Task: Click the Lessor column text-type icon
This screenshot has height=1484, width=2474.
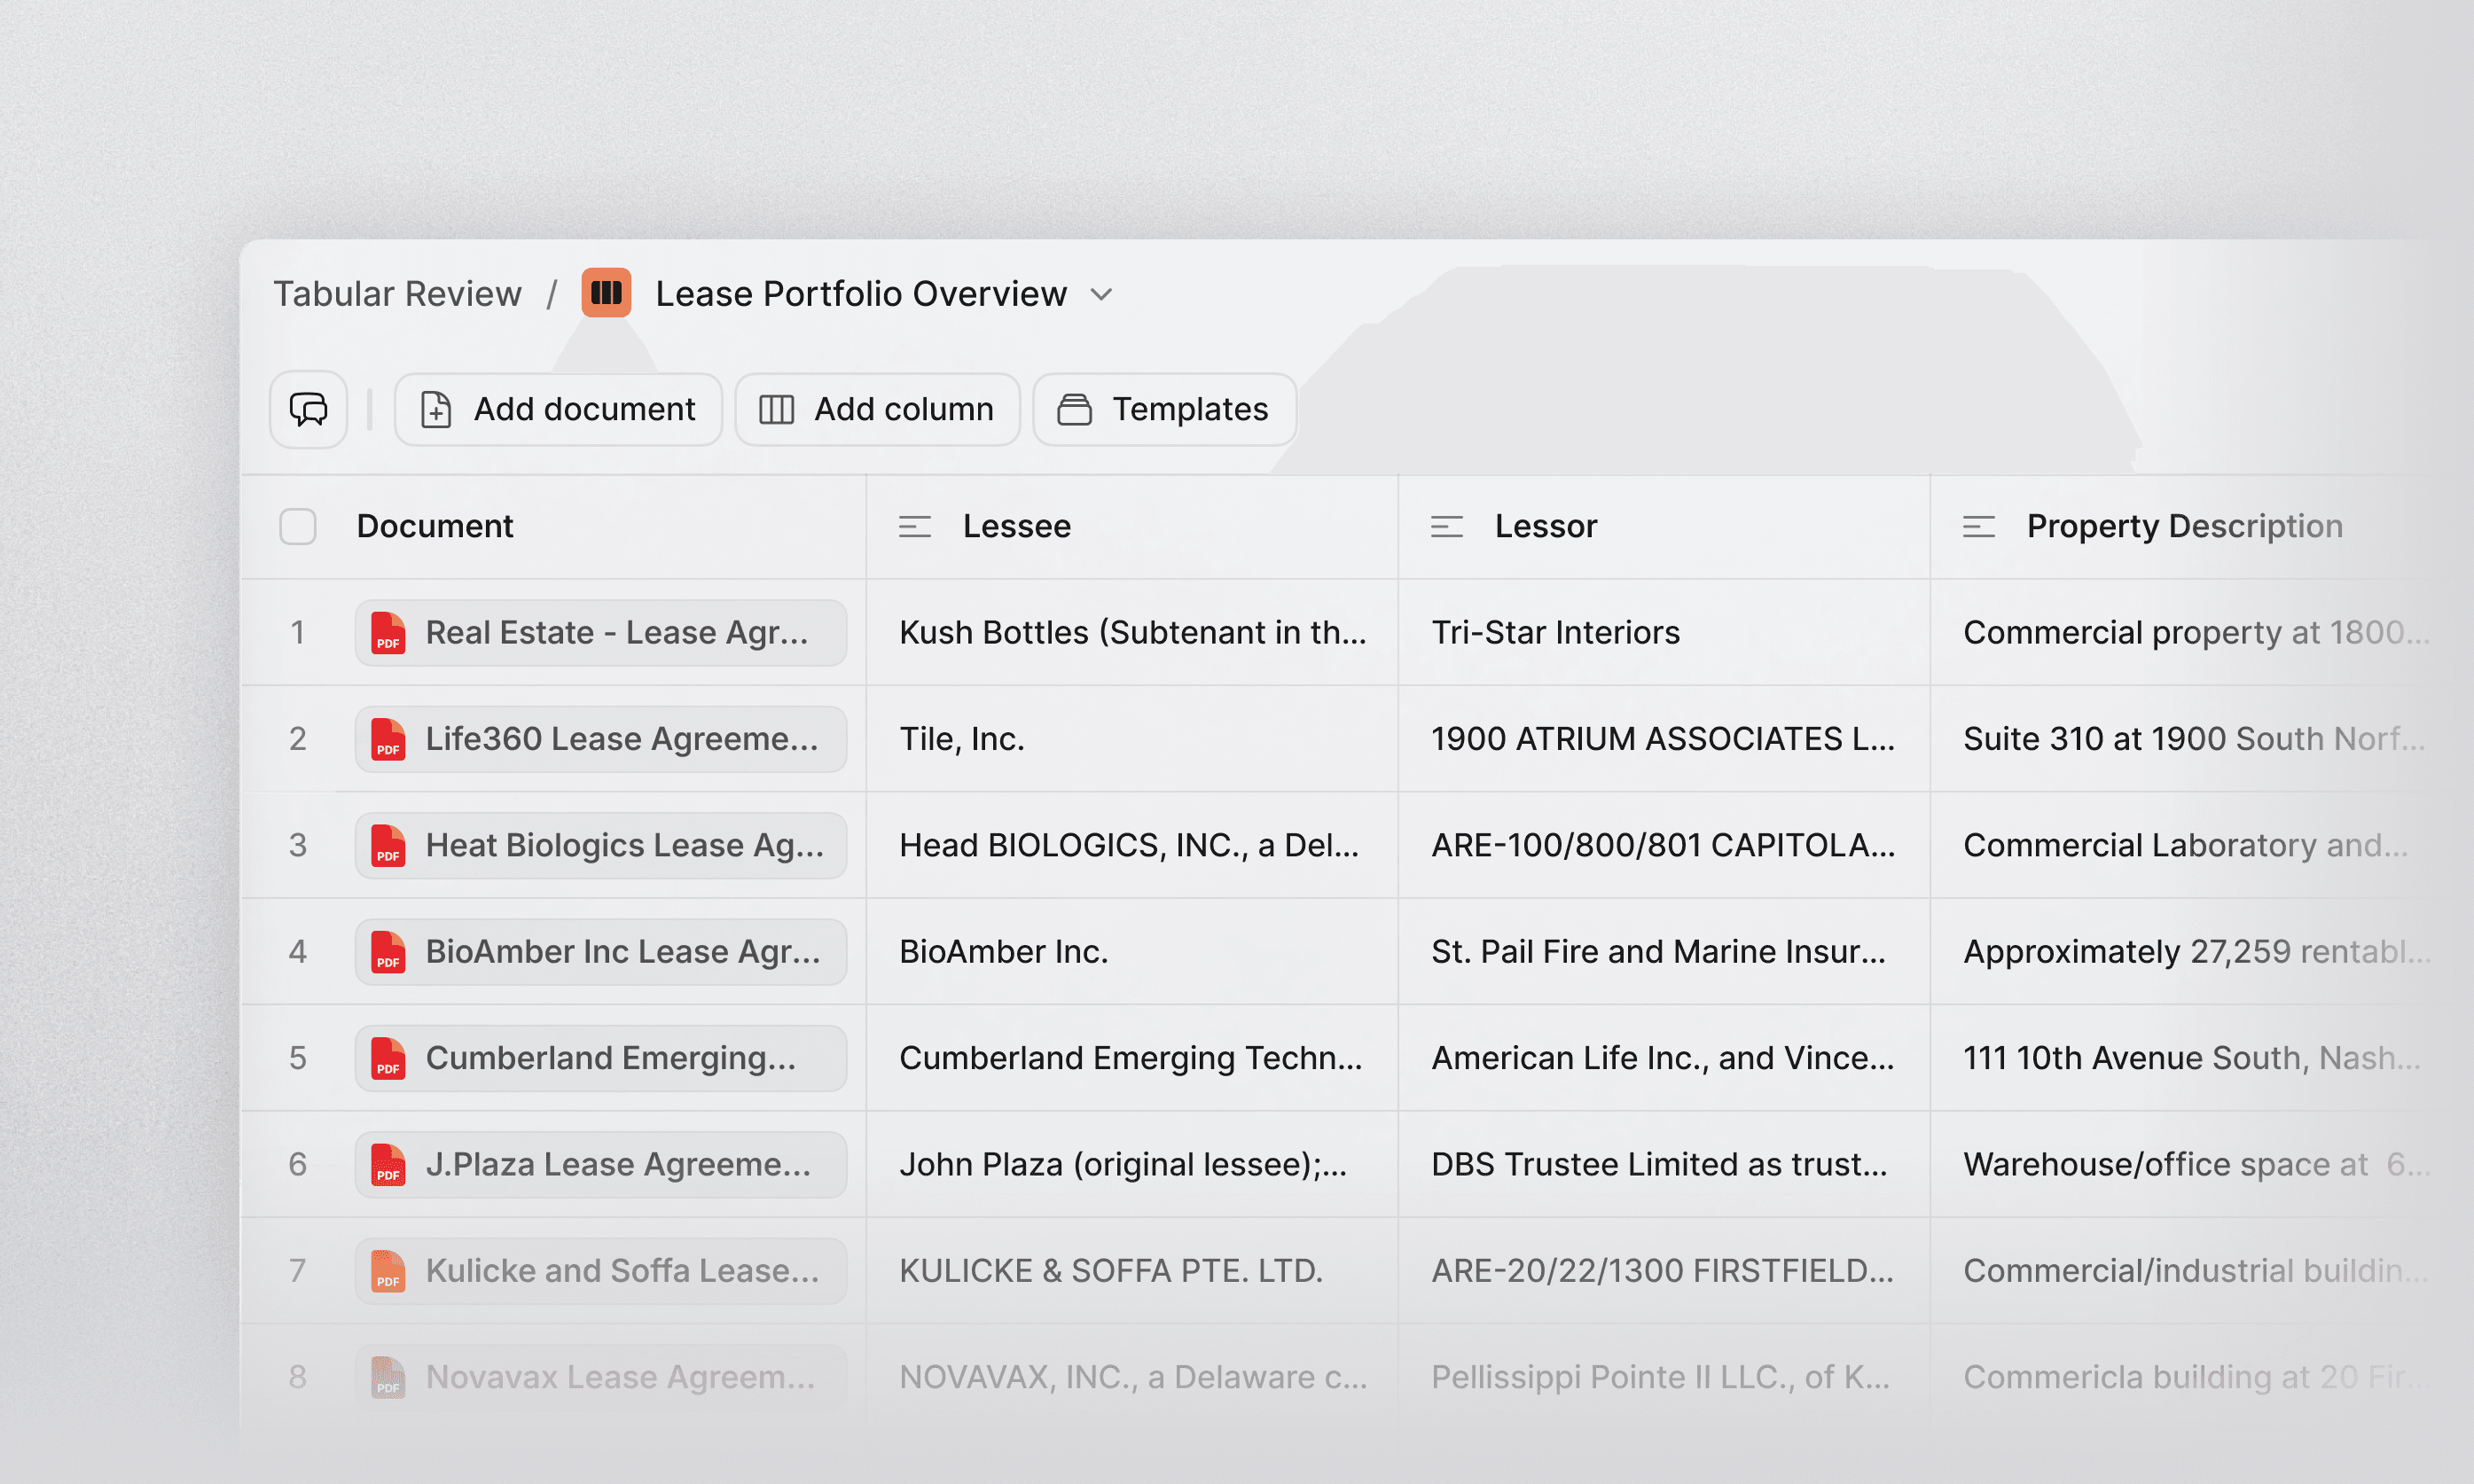Action: pyautogui.click(x=1446, y=527)
